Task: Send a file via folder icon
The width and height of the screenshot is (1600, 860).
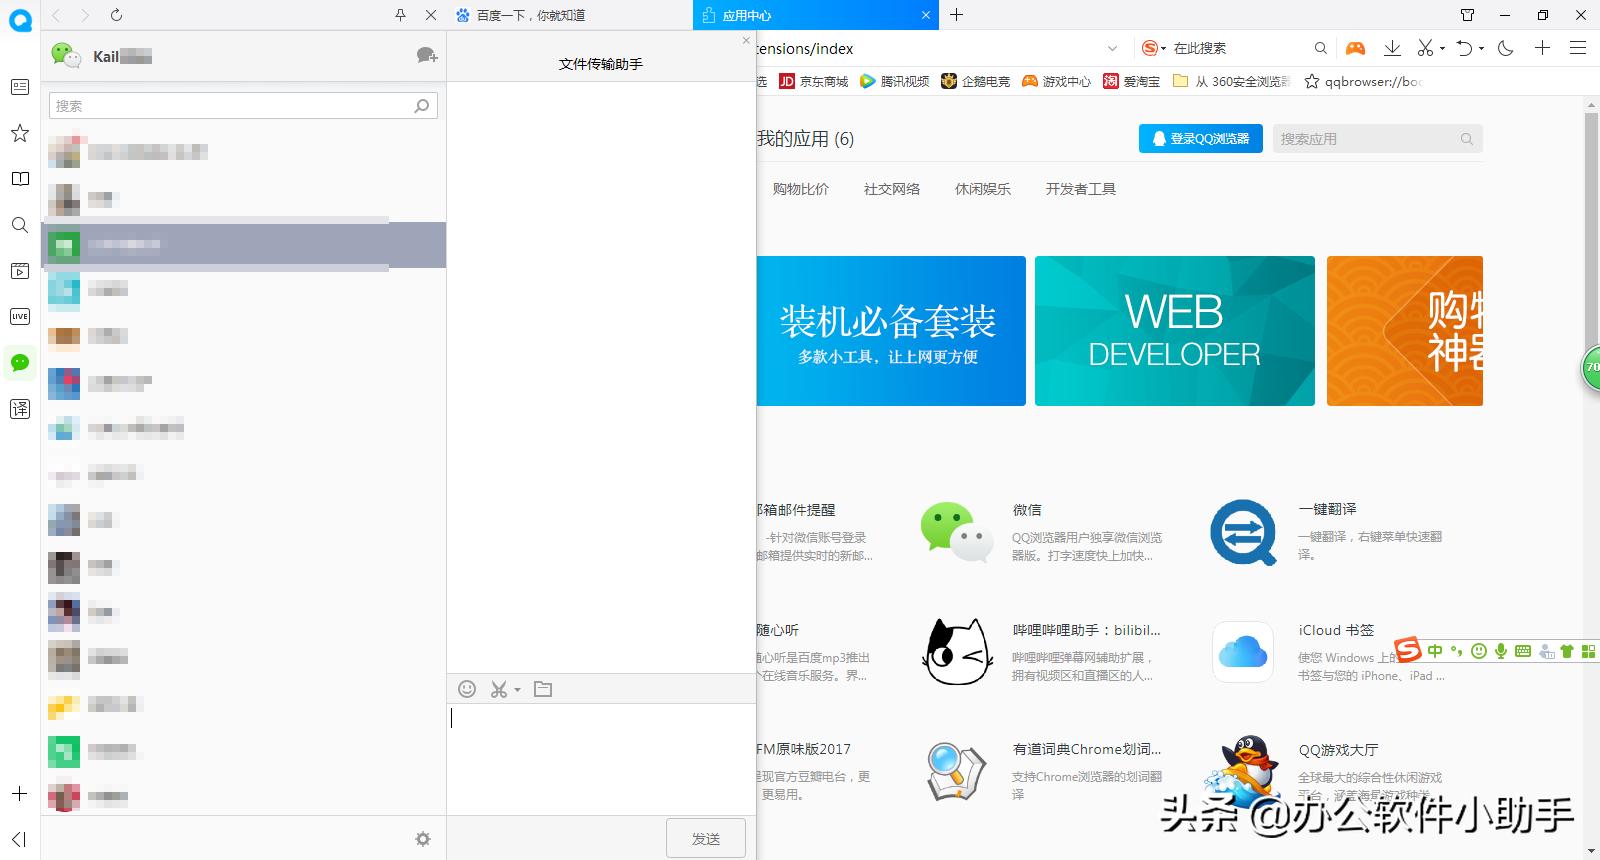Action: tap(543, 689)
